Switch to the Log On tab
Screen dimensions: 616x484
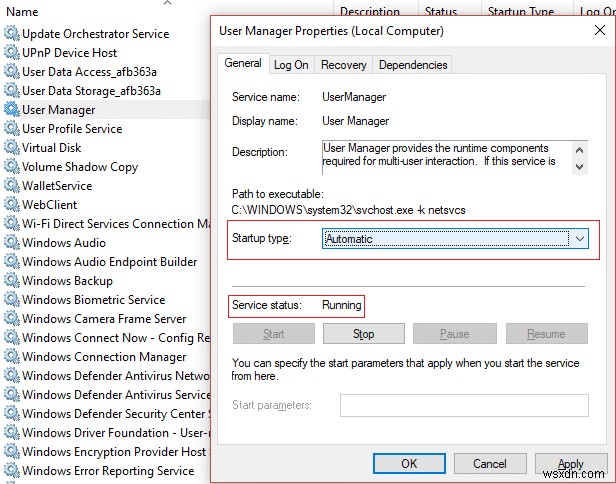pos(291,65)
